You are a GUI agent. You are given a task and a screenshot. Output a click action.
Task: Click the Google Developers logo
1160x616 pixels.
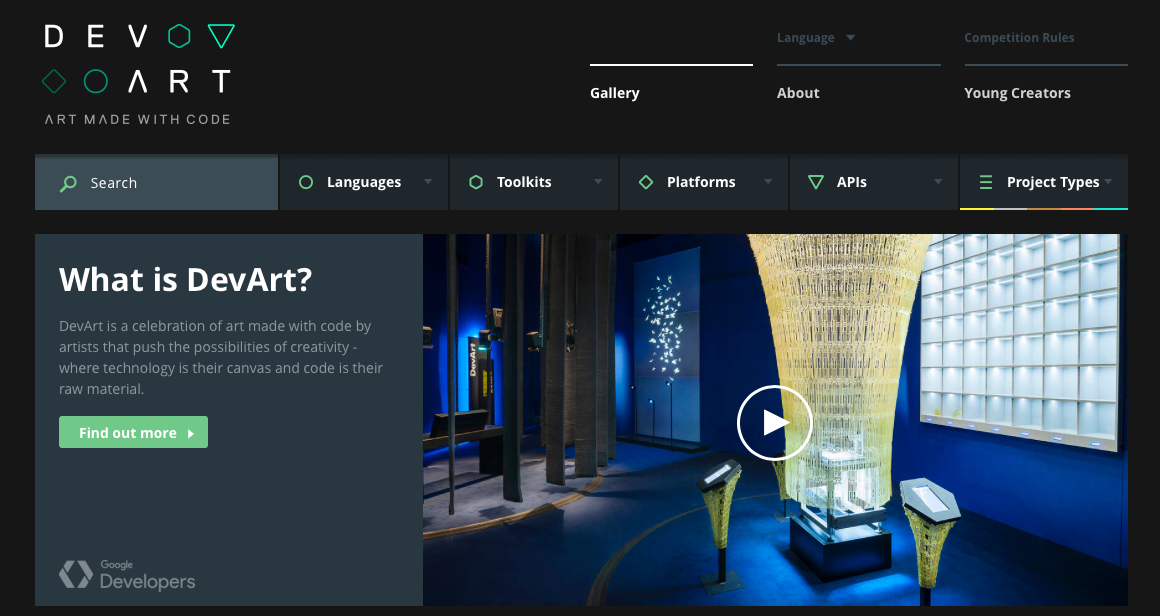[126, 575]
